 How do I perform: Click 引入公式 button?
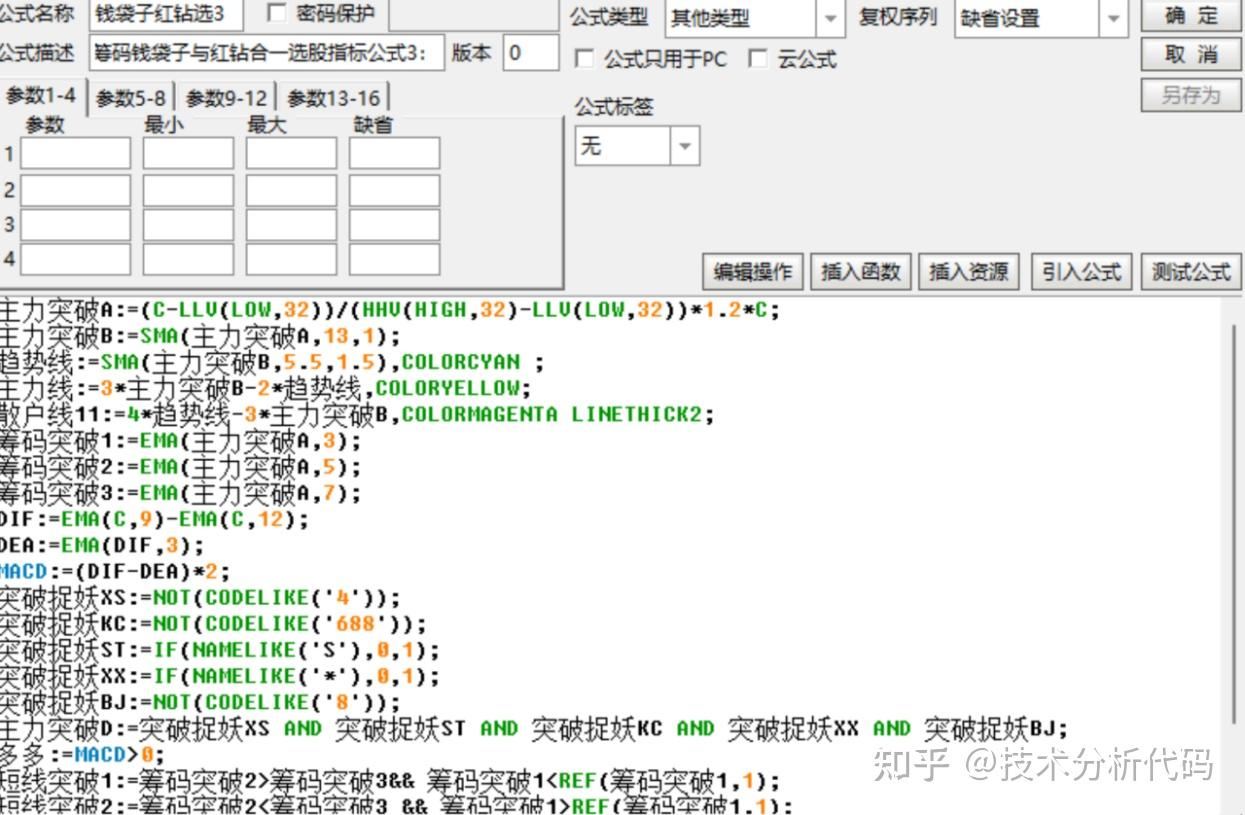[x=1081, y=272]
